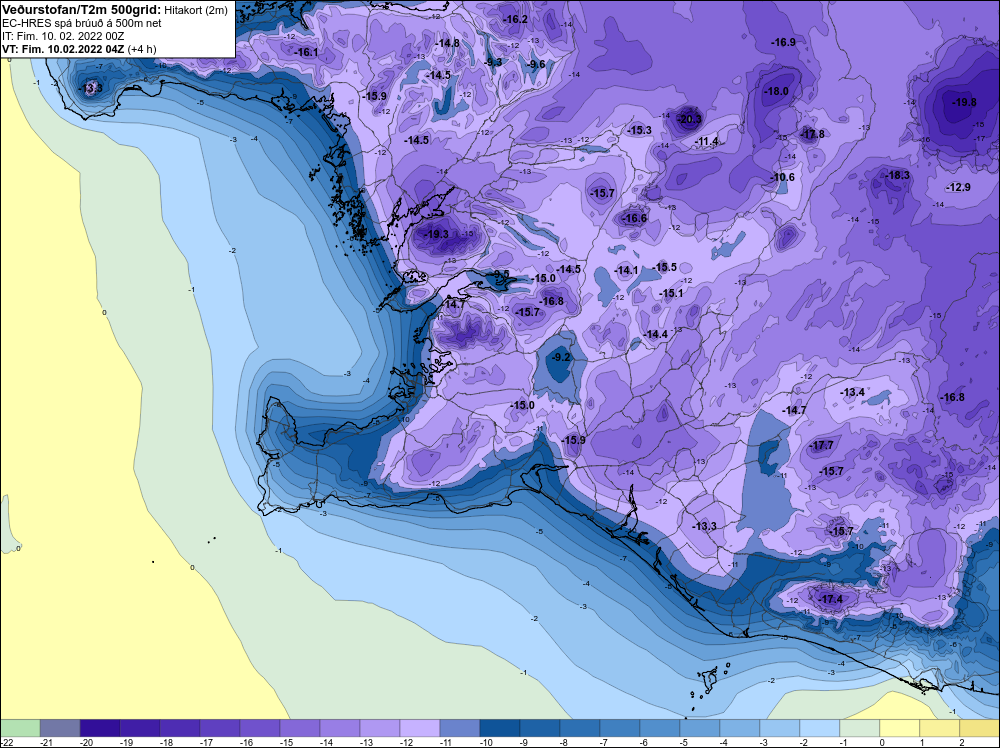Pick the legend swatch labeled -11
Screen dimensions: 1000x748
(460, 728)
